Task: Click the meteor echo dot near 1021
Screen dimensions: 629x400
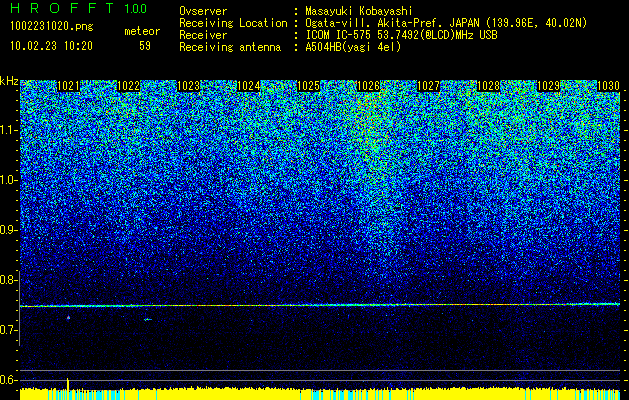Action: pyautogui.click(x=68, y=317)
